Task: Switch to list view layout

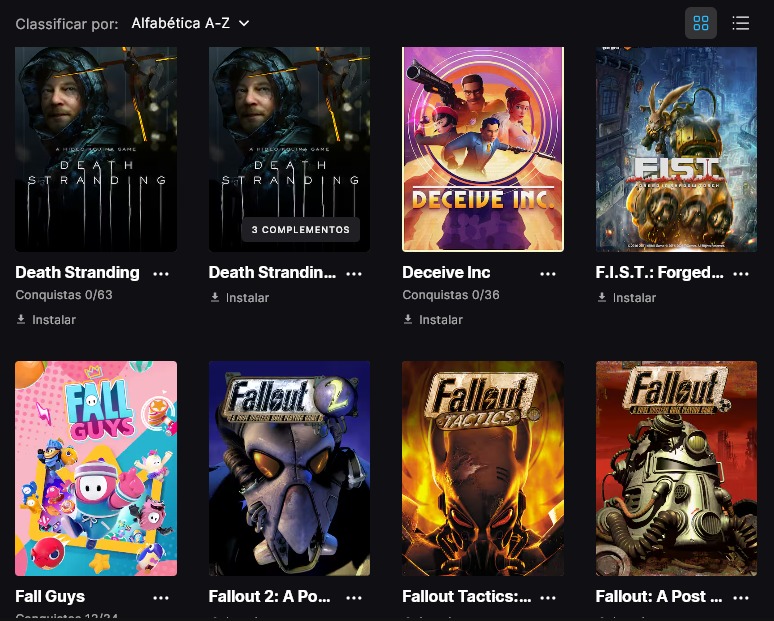Action: click(741, 23)
